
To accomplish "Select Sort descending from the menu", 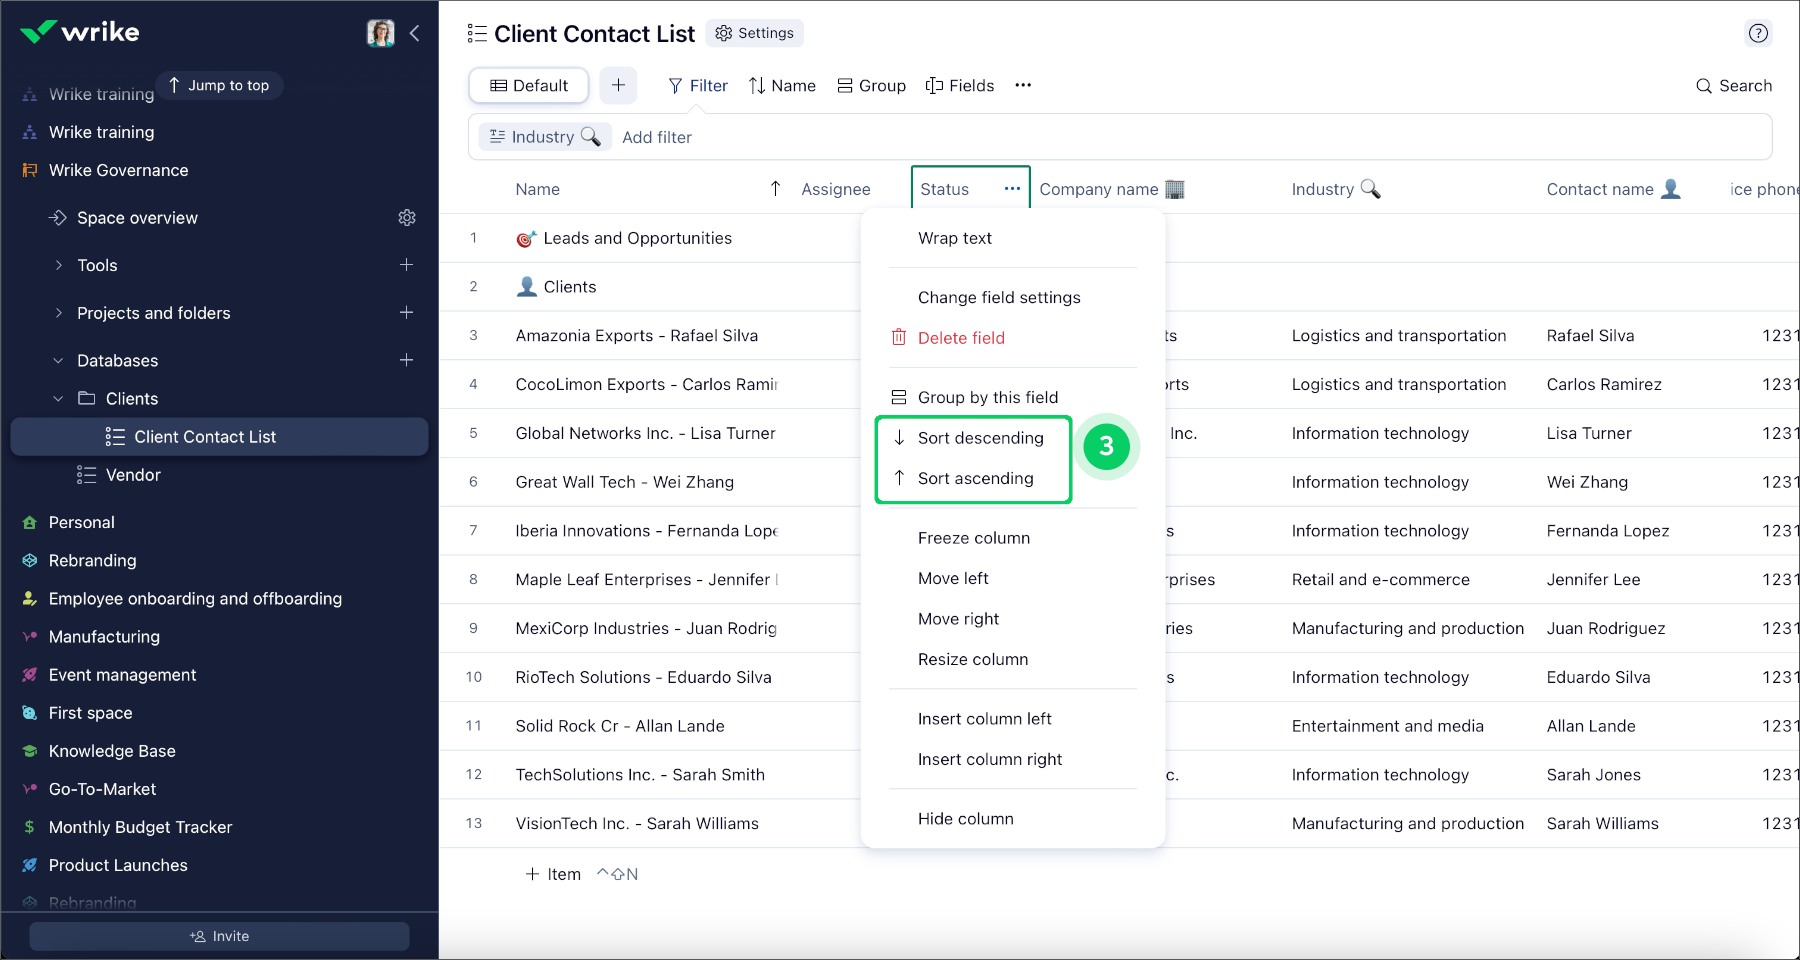I will [980, 438].
